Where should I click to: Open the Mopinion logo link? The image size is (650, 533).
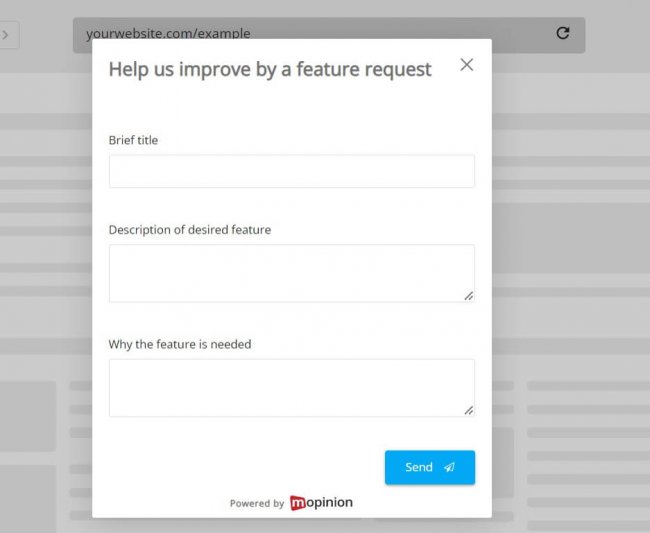[x=321, y=503]
